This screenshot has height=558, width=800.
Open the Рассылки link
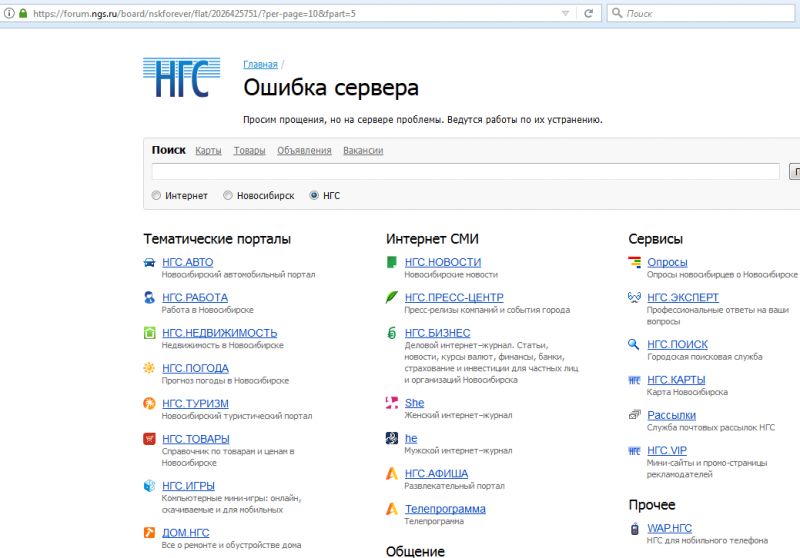coord(671,415)
